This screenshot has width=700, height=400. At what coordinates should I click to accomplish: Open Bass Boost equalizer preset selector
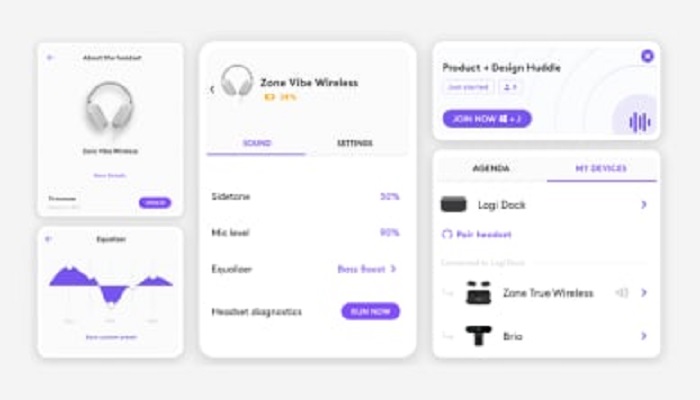tap(367, 269)
